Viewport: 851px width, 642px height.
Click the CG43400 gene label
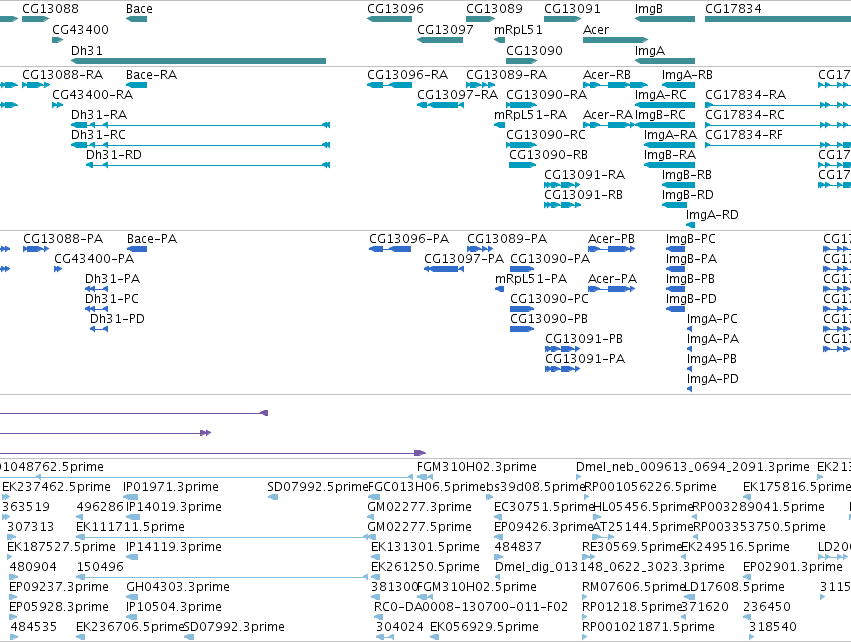(80, 29)
